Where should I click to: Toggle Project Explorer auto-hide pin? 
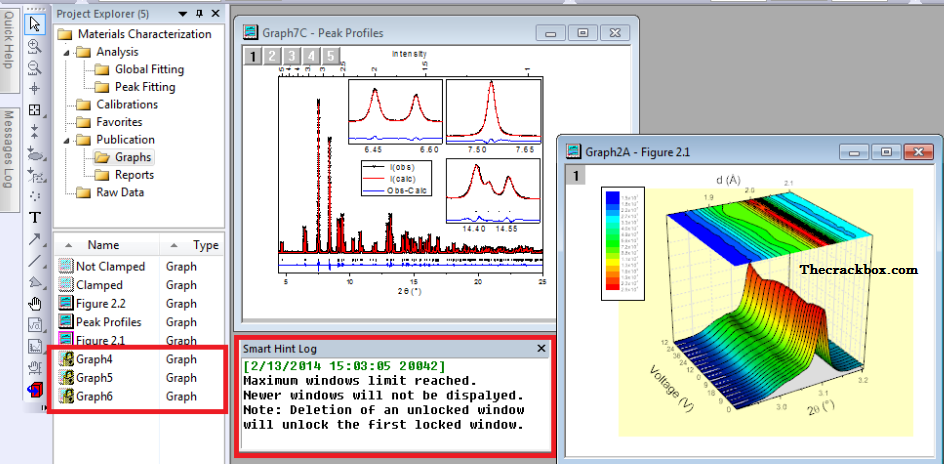[199, 13]
